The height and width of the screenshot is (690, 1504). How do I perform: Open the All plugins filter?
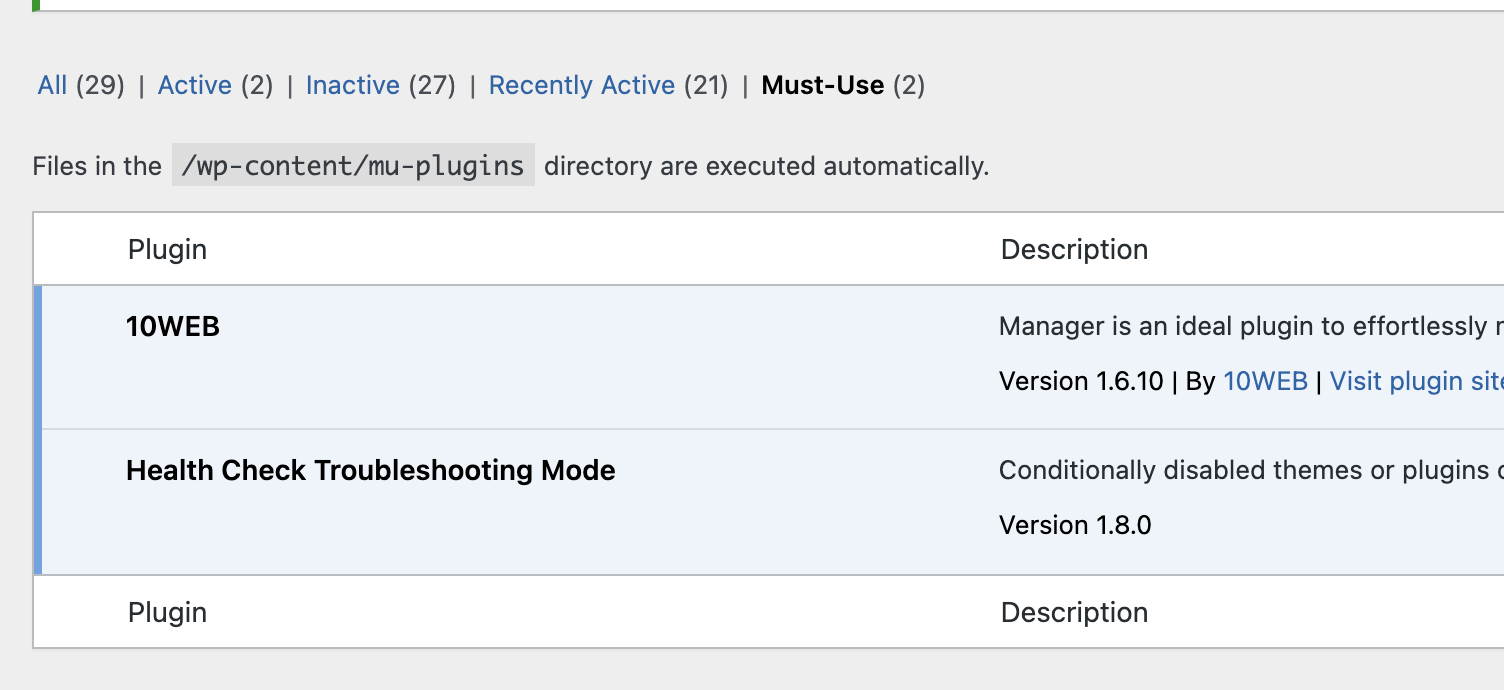pos(52,86)
